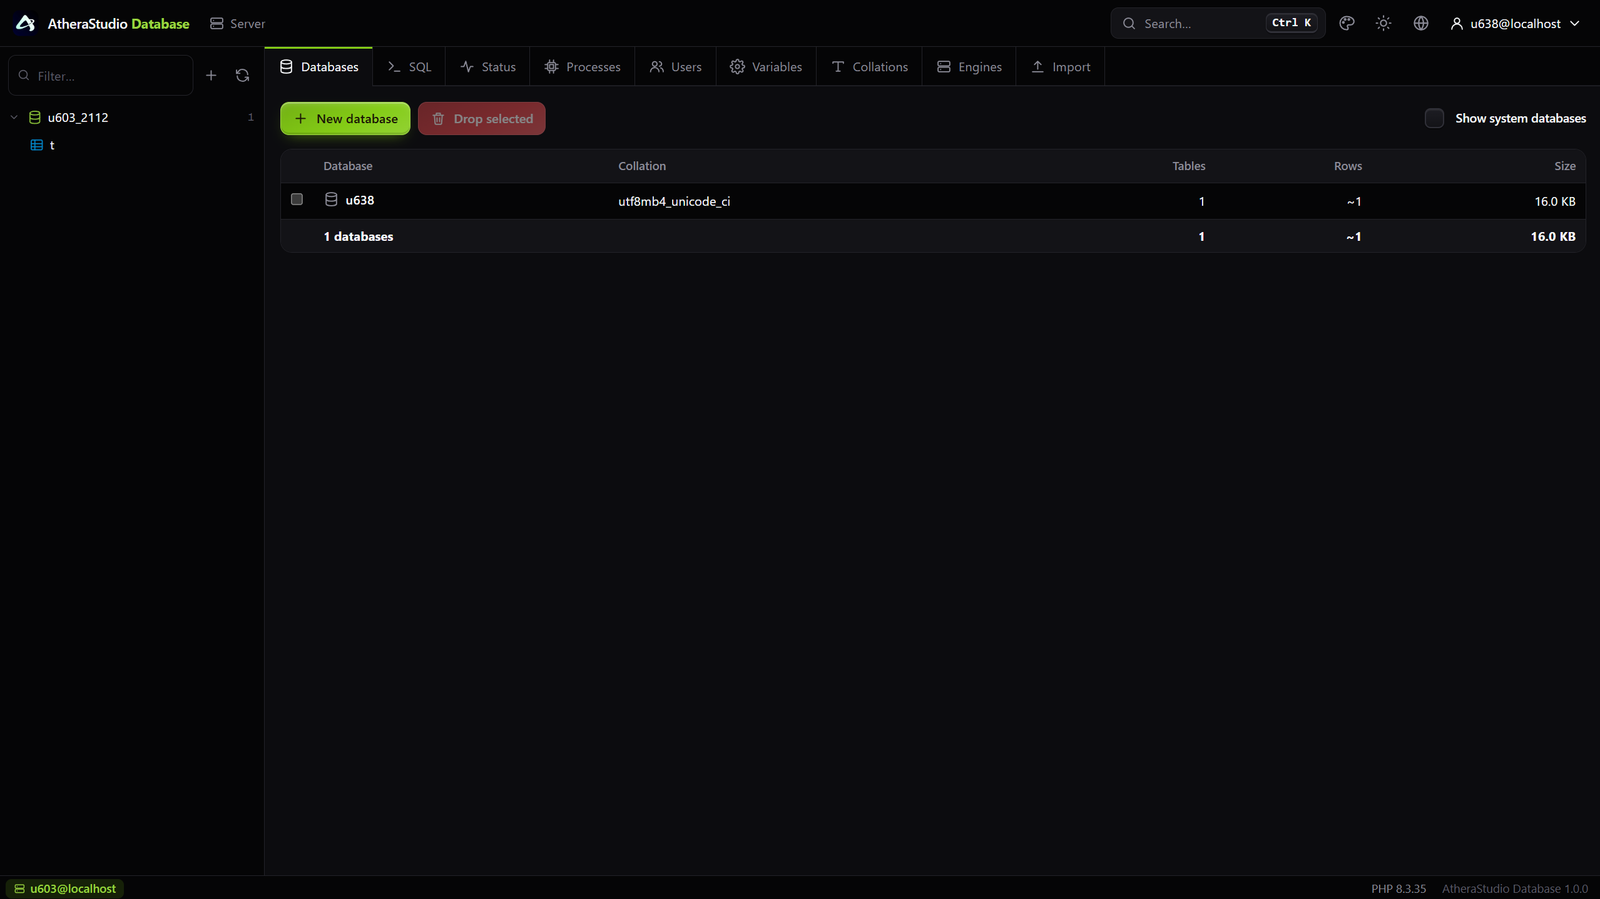Viewport: 1600px width, 899px height.
Task: Click the refresh icon in sidebar
Action: 242,75
